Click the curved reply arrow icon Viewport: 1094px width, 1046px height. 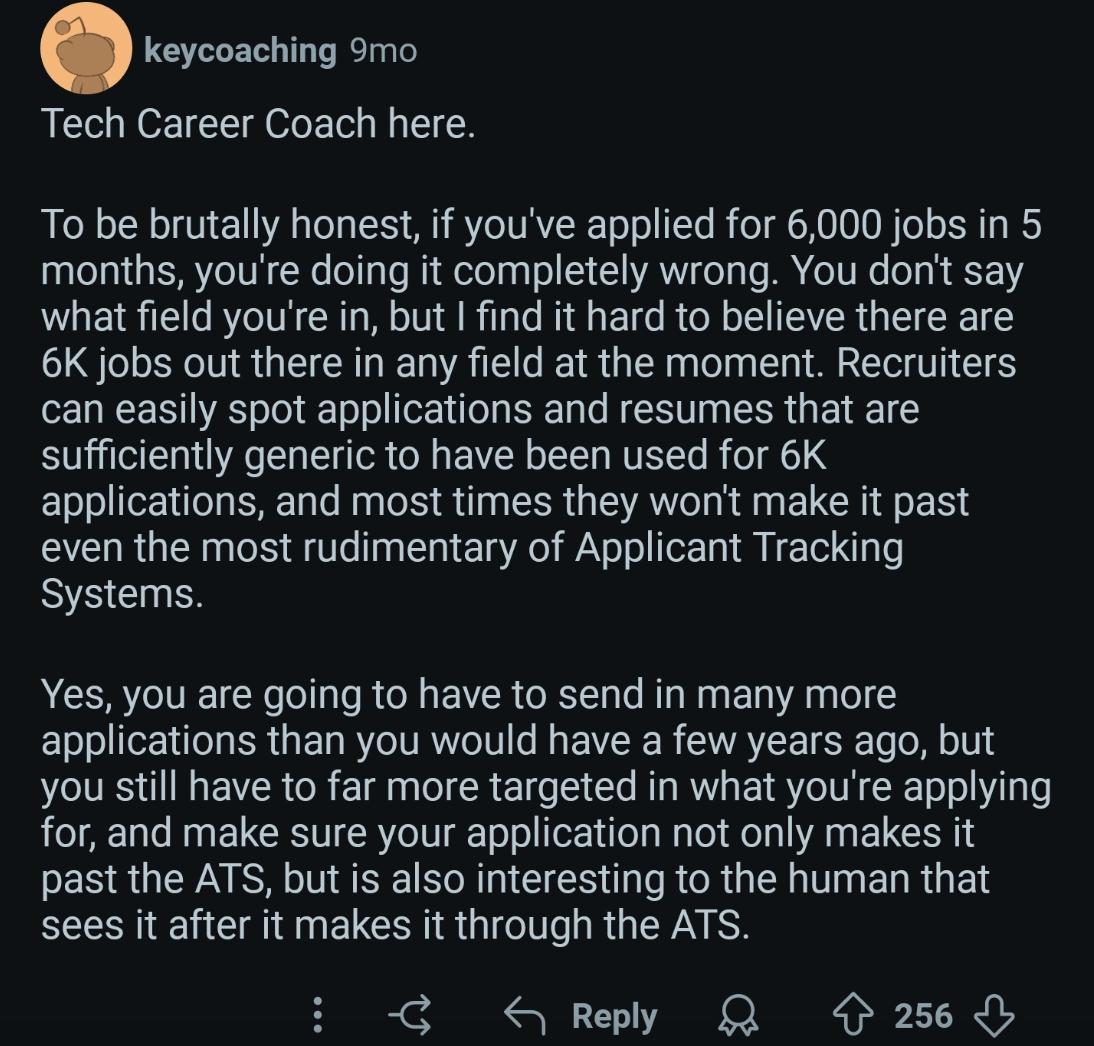(524, 1016)
